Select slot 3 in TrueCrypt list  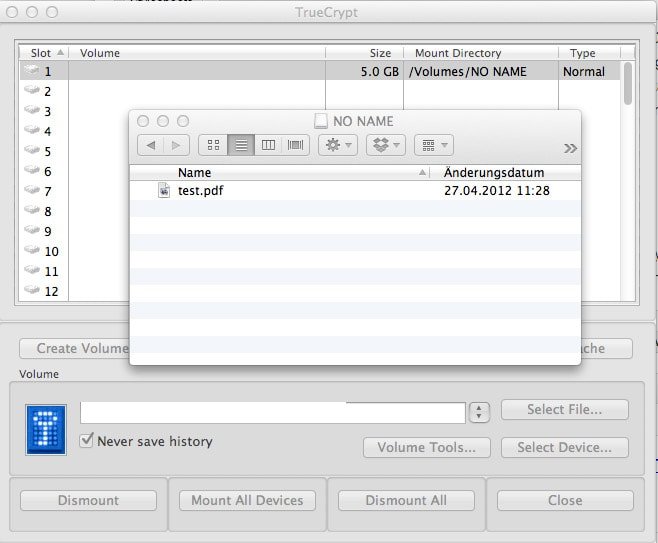pos(44,111)
